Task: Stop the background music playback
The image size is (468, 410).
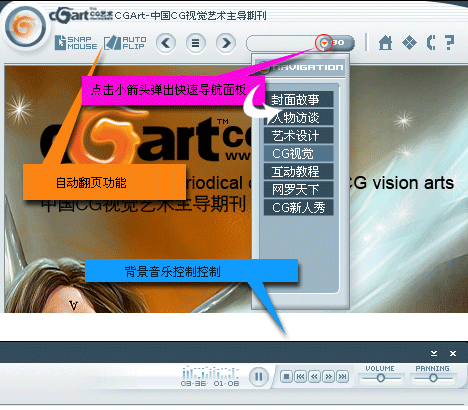Action: [286, 377]
